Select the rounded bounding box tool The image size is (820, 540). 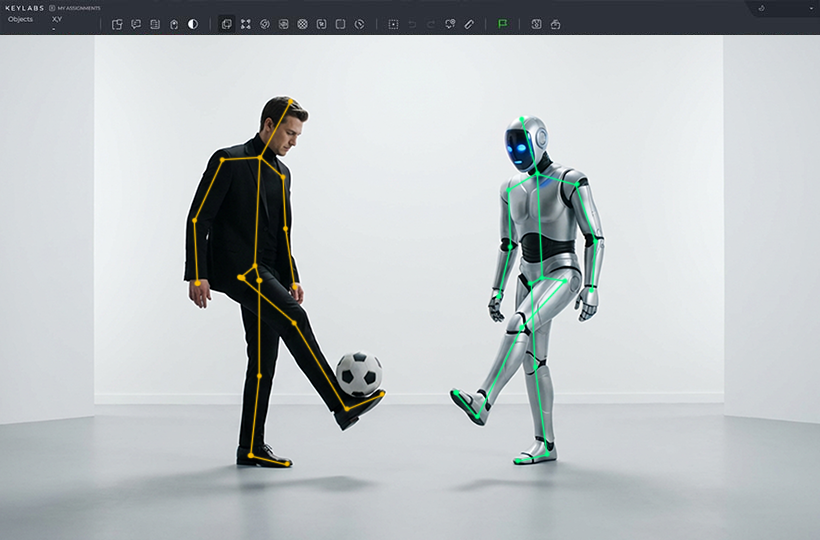pos(340,24)
